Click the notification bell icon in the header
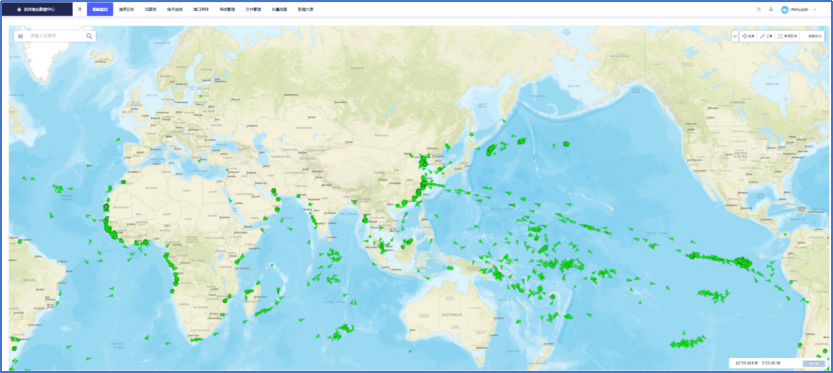Image resolution: width=833 pixels, height=373 pixels. click(x=771, y=9)
